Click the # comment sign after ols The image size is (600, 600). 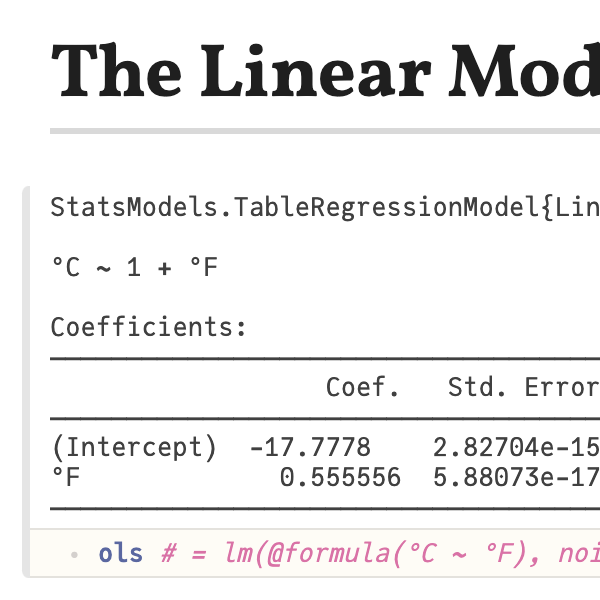169,554
